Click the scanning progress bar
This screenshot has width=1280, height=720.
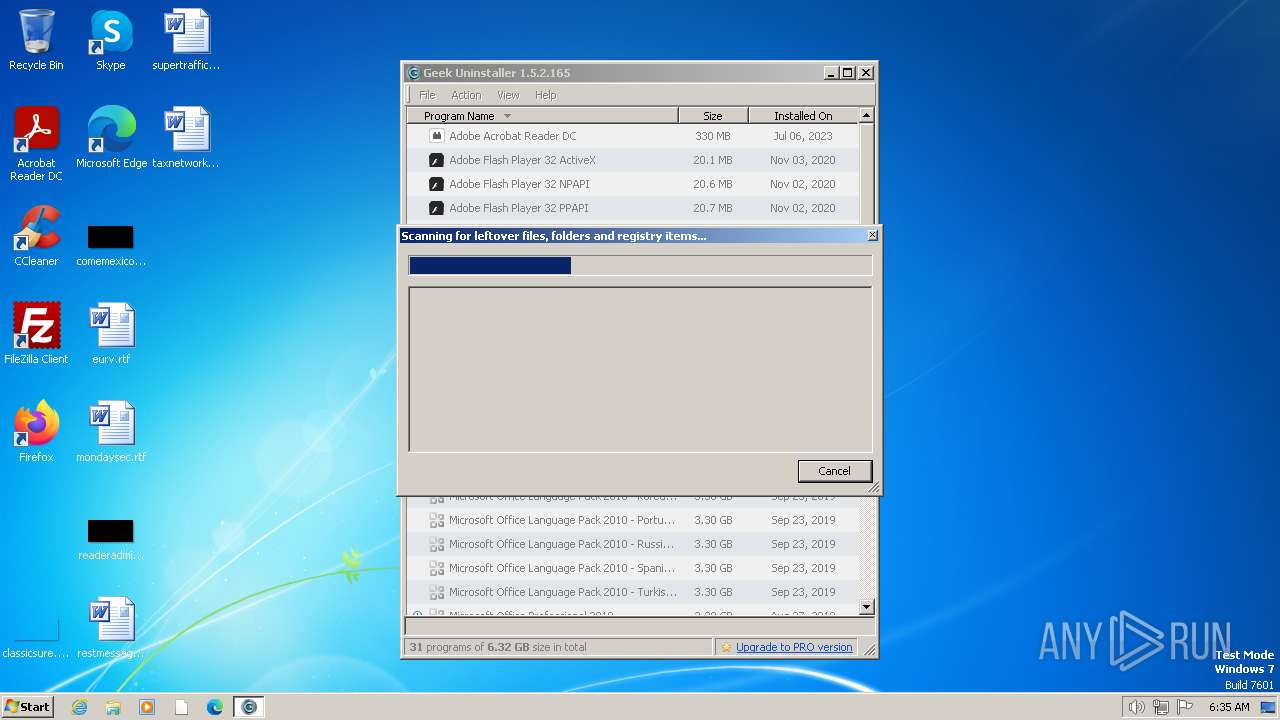(x=640, y=265)
